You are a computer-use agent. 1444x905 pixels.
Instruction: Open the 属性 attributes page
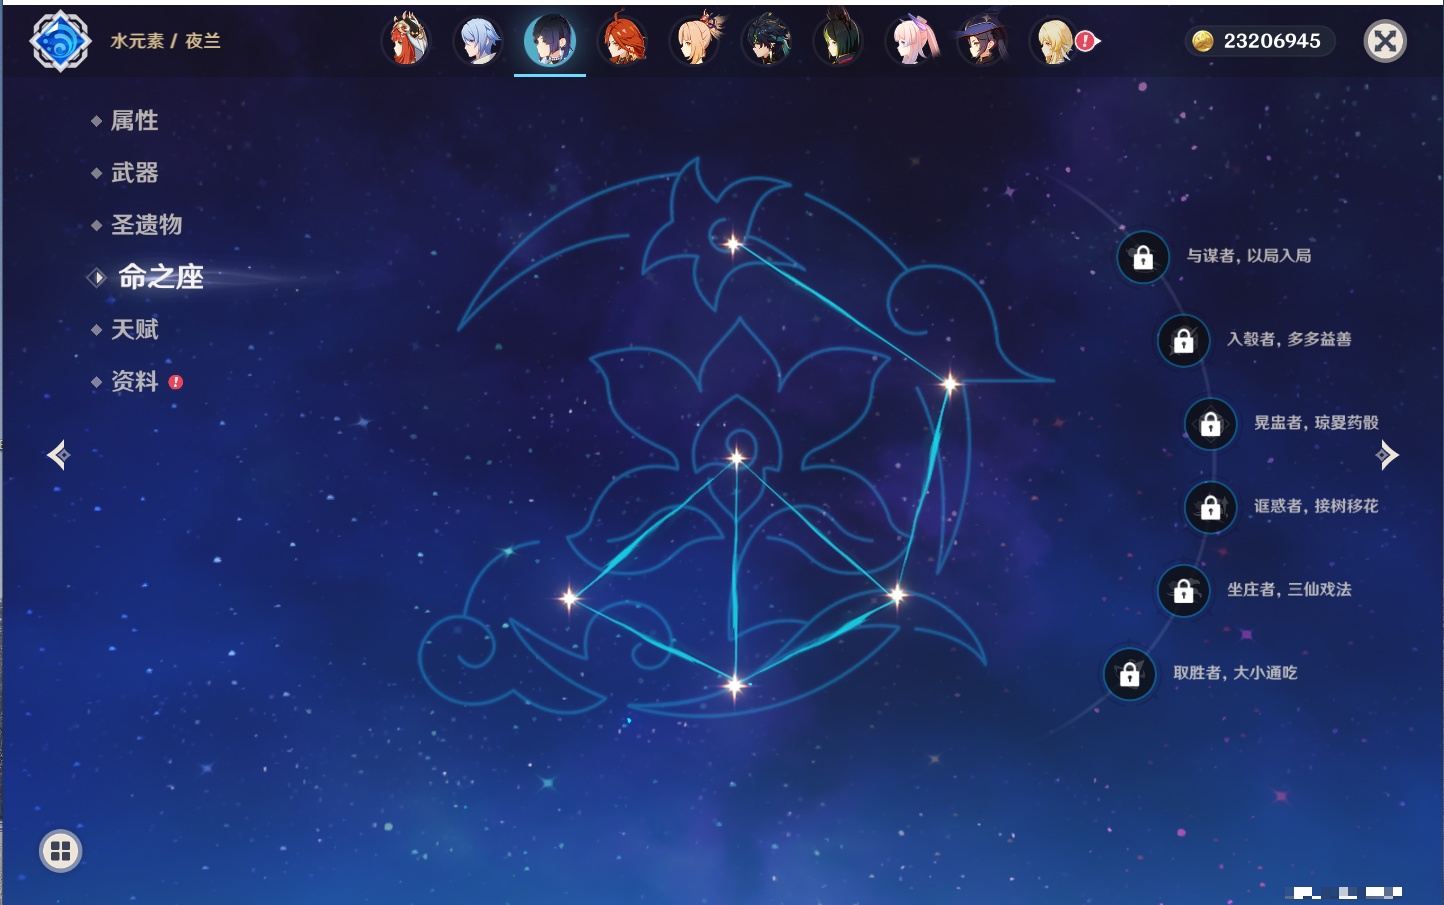coord(134,121)
